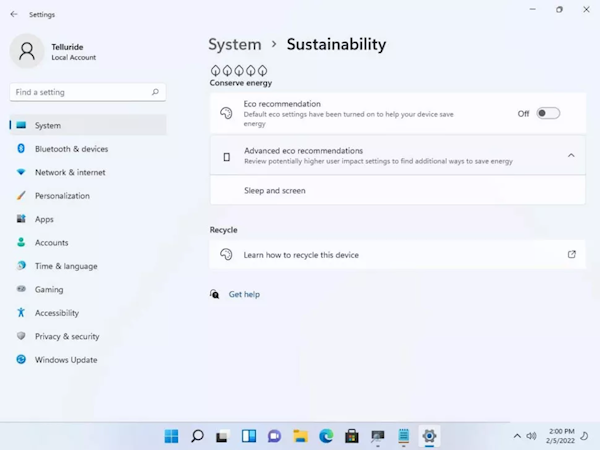
Task: Click the back arrow in Settings title bar
Action: click(x=13, y=14)
